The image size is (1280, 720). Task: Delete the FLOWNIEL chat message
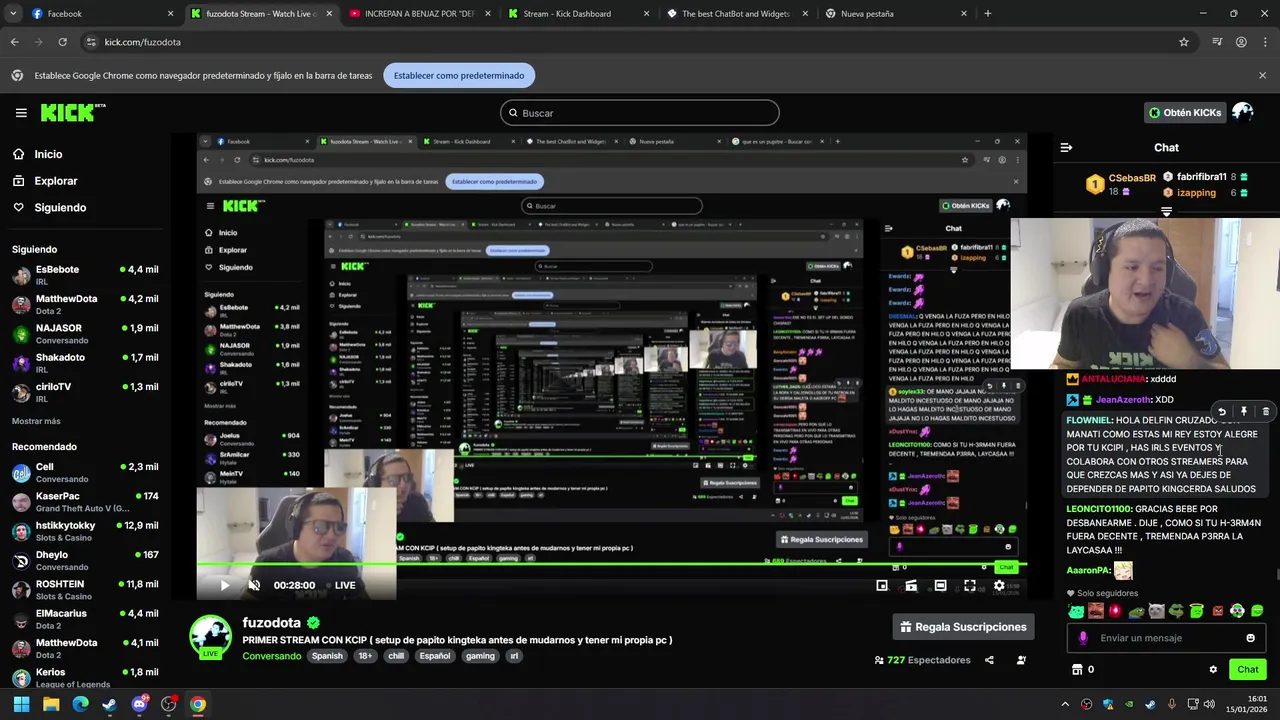pos(1265,411)
